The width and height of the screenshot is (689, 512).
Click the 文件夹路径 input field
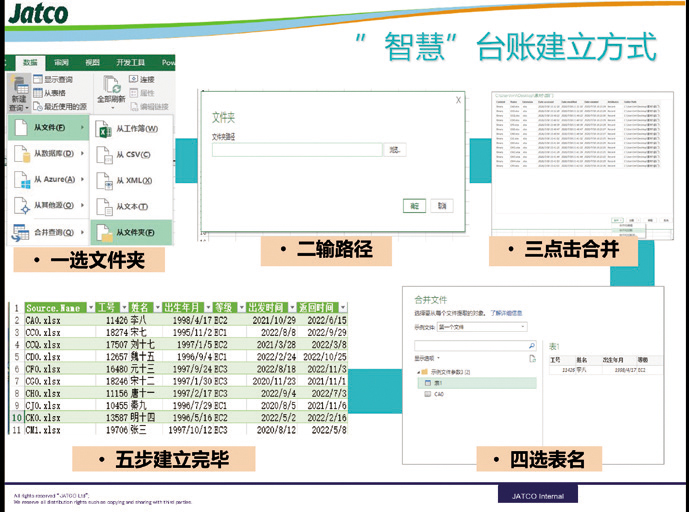[x=297, y=150]
